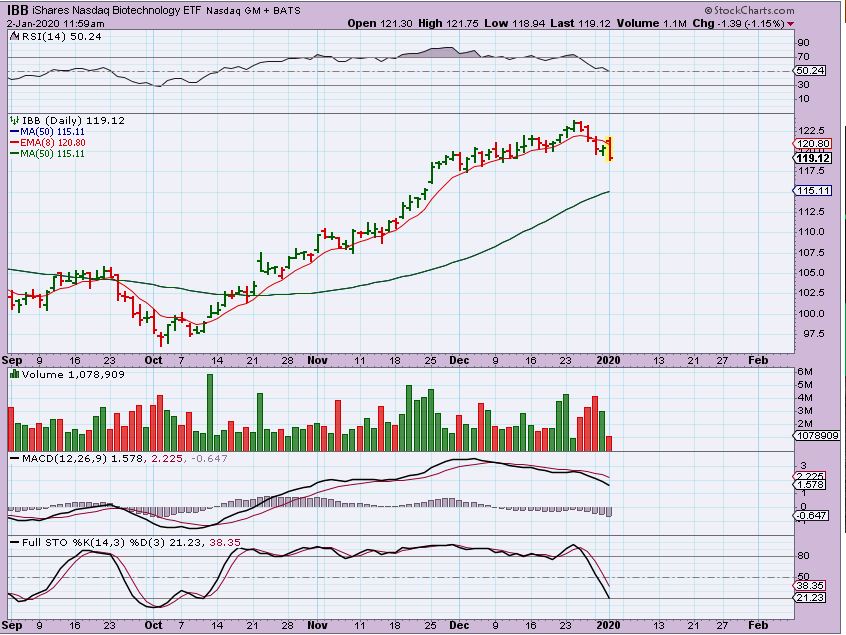This screenshot has height=635, width=846.
Task: Click the Dec label under the price chart
Action: point(459,360)
